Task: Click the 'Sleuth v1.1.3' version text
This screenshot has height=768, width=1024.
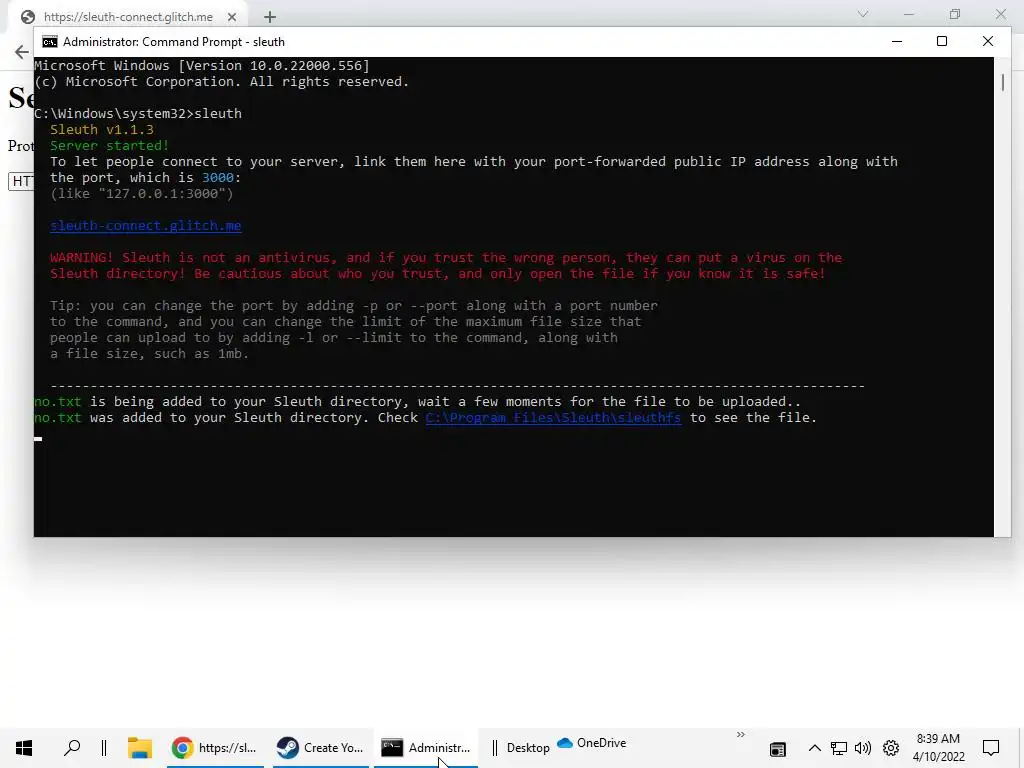Action: (x=102, y=129)
